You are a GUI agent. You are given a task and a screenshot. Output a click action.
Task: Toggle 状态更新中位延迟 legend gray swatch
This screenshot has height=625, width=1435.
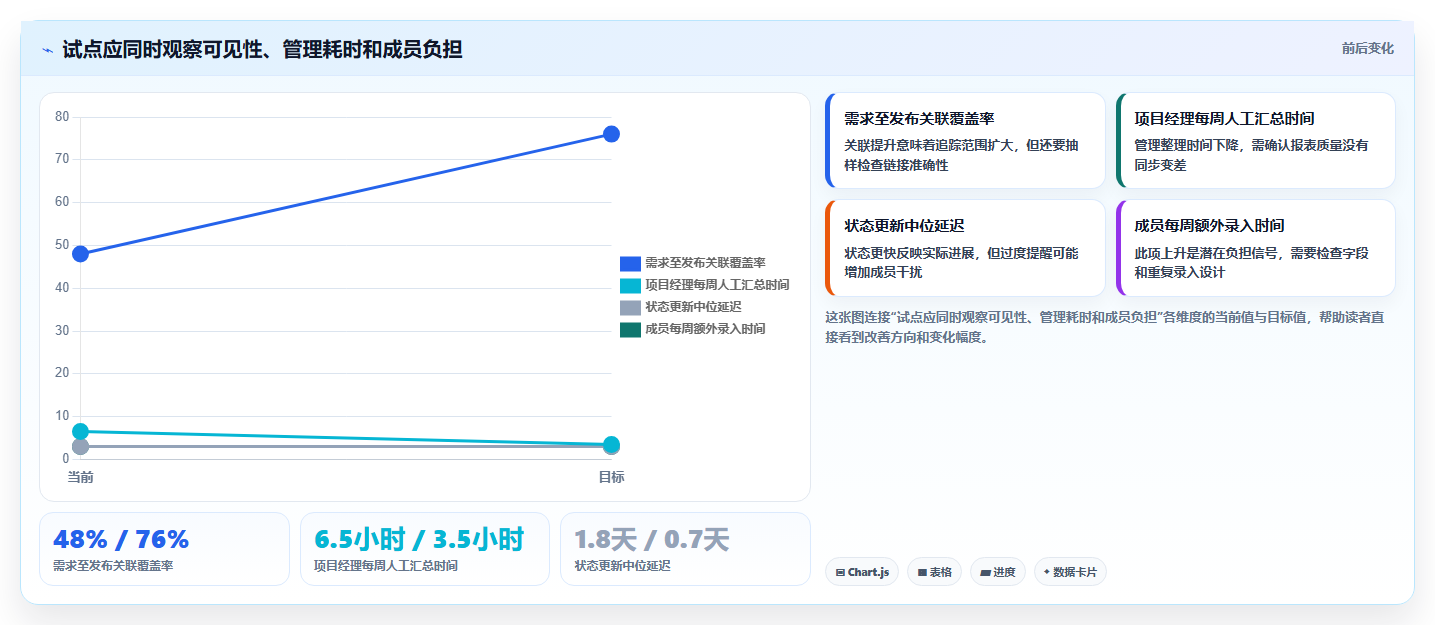click(630, 307)
